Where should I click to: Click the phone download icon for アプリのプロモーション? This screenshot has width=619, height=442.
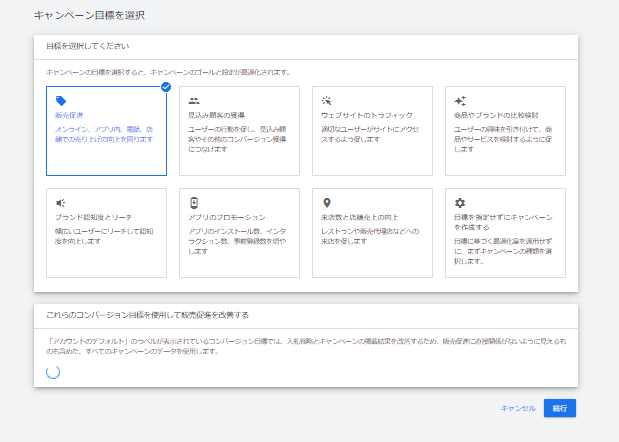coord(194,203)
